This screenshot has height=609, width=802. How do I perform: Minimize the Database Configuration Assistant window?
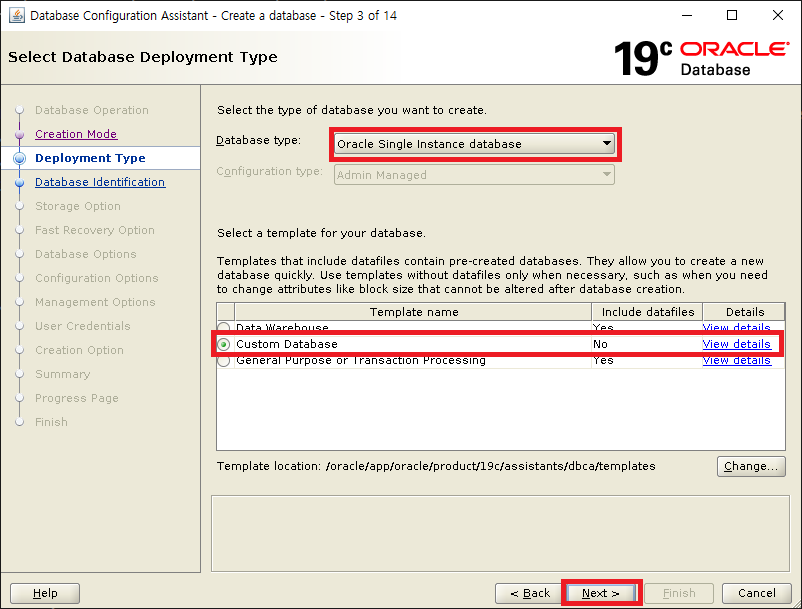pos(687,15)
